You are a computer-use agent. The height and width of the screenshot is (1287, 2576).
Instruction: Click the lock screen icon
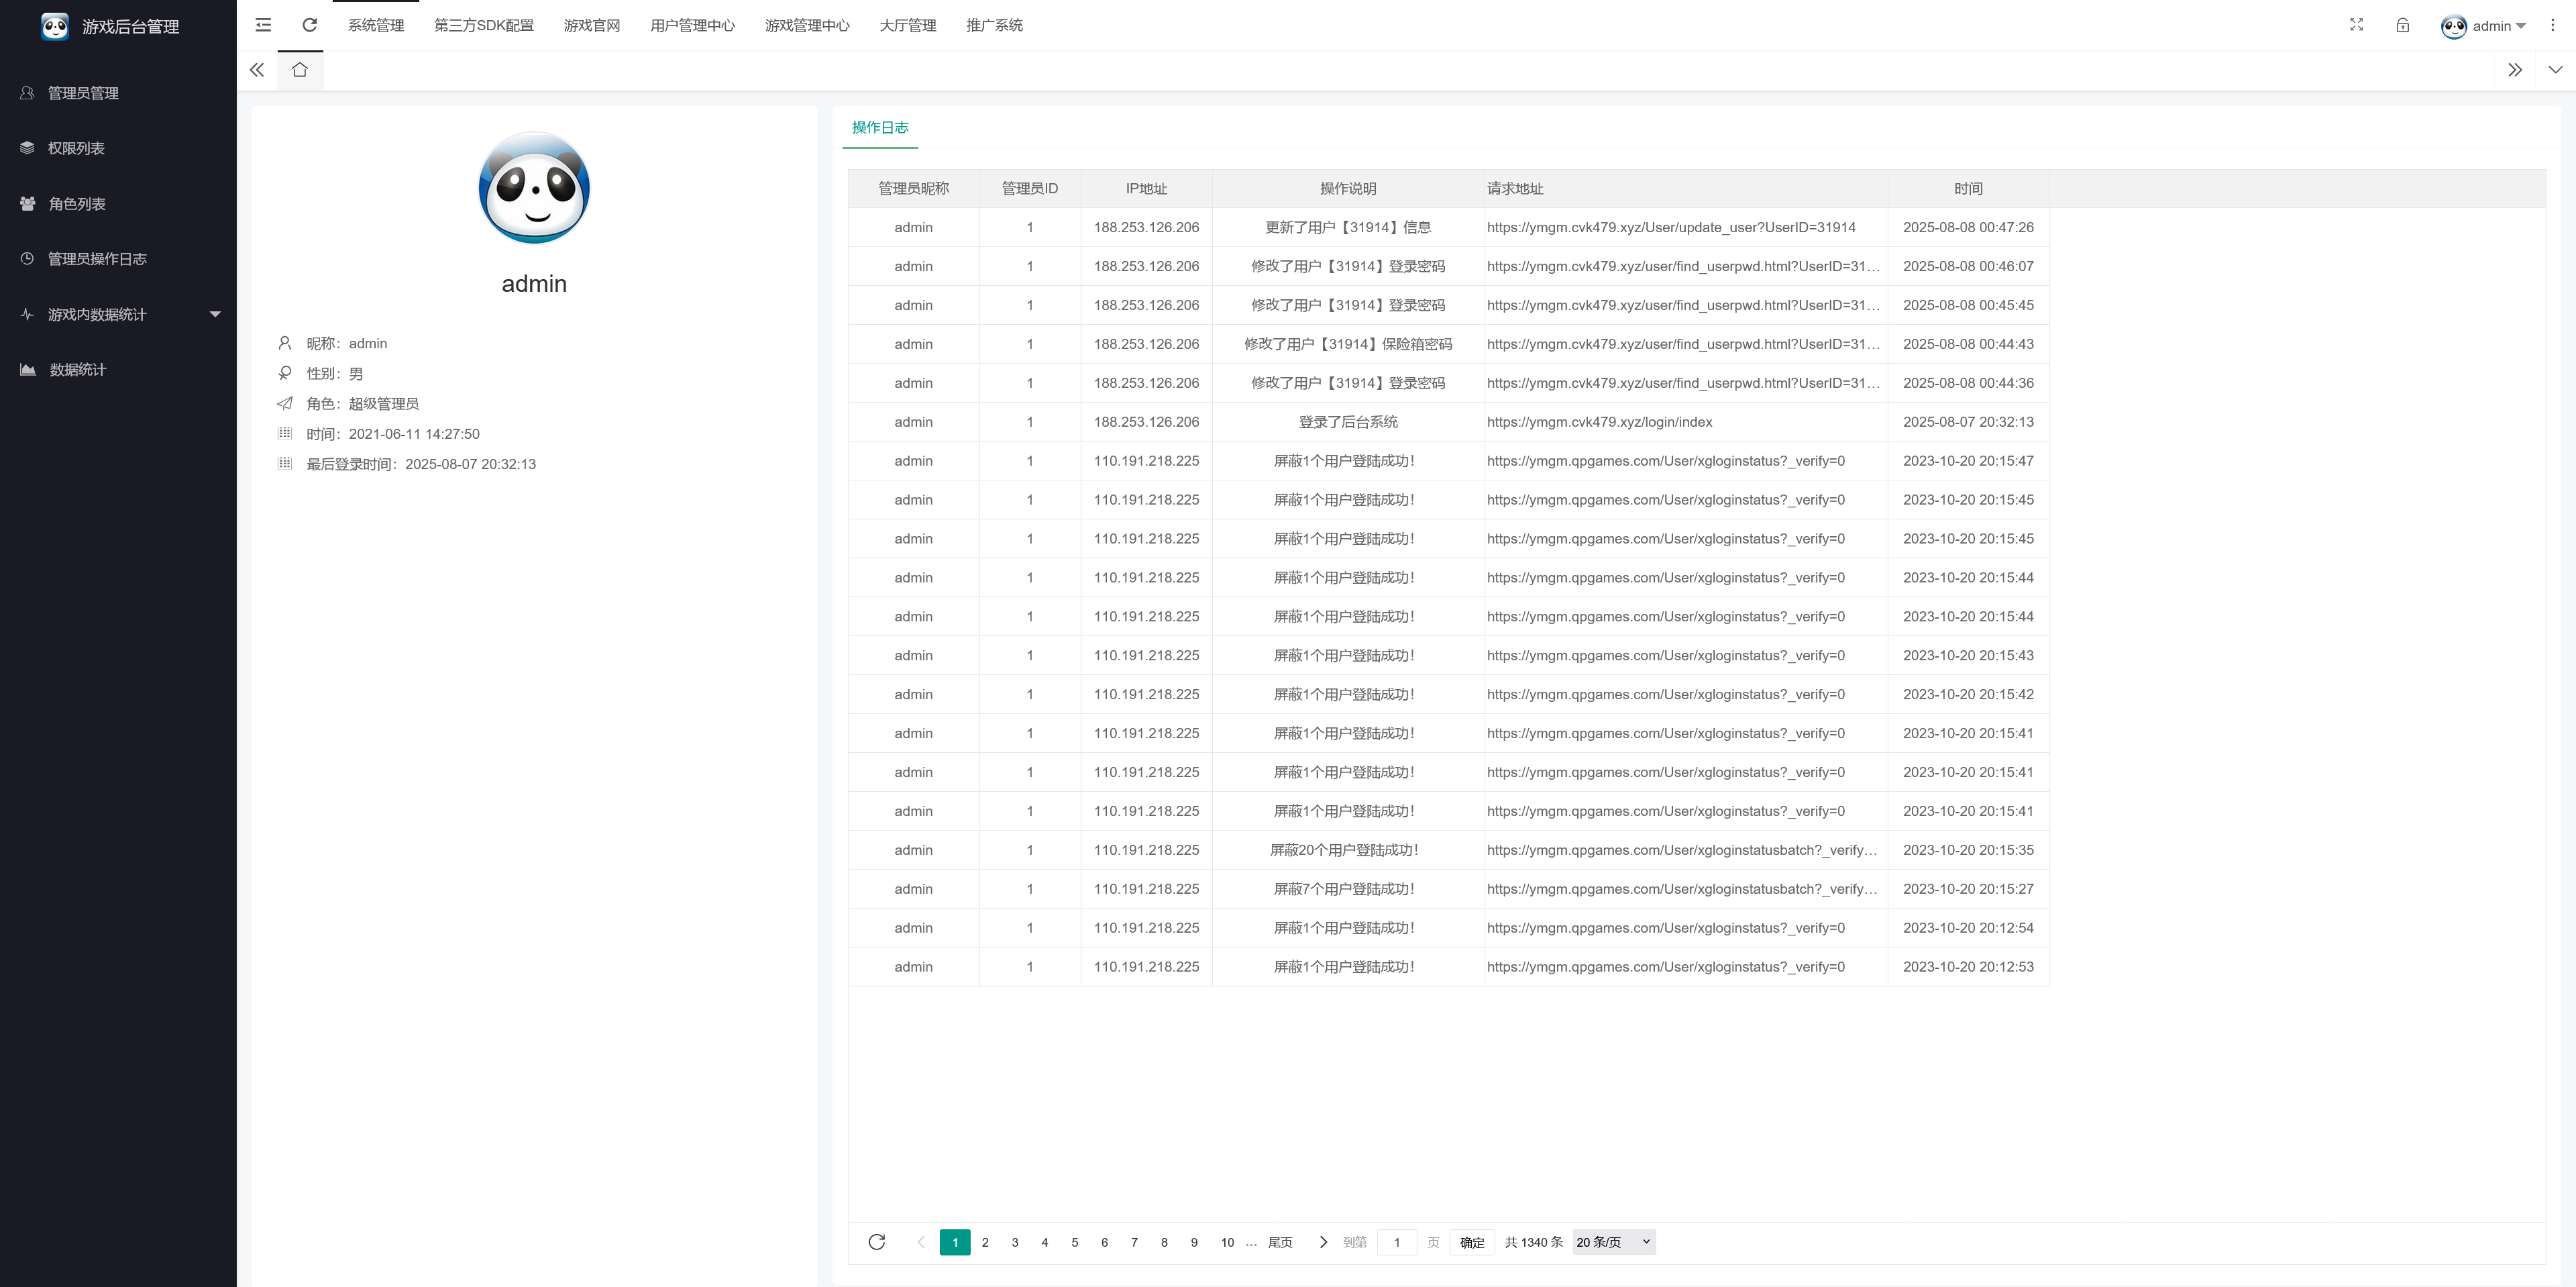tap(2403, 25)
